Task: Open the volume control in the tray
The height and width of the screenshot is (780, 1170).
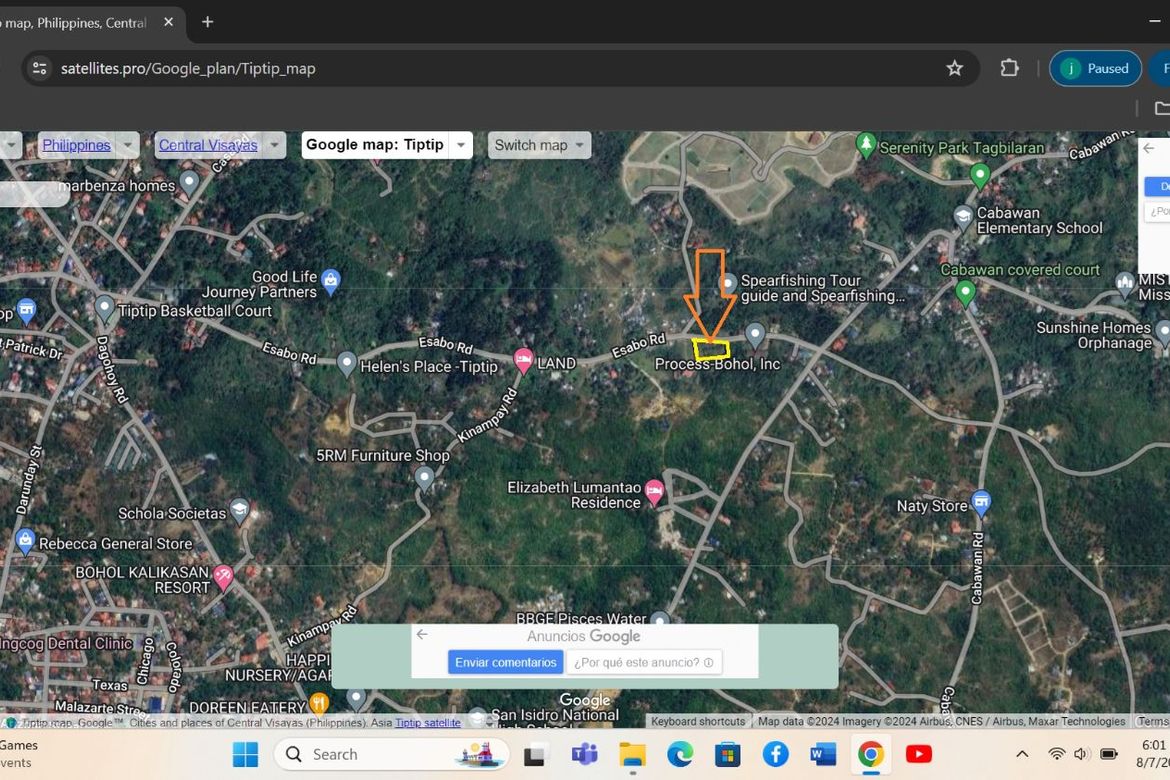Action: [x=1081, y=754]
